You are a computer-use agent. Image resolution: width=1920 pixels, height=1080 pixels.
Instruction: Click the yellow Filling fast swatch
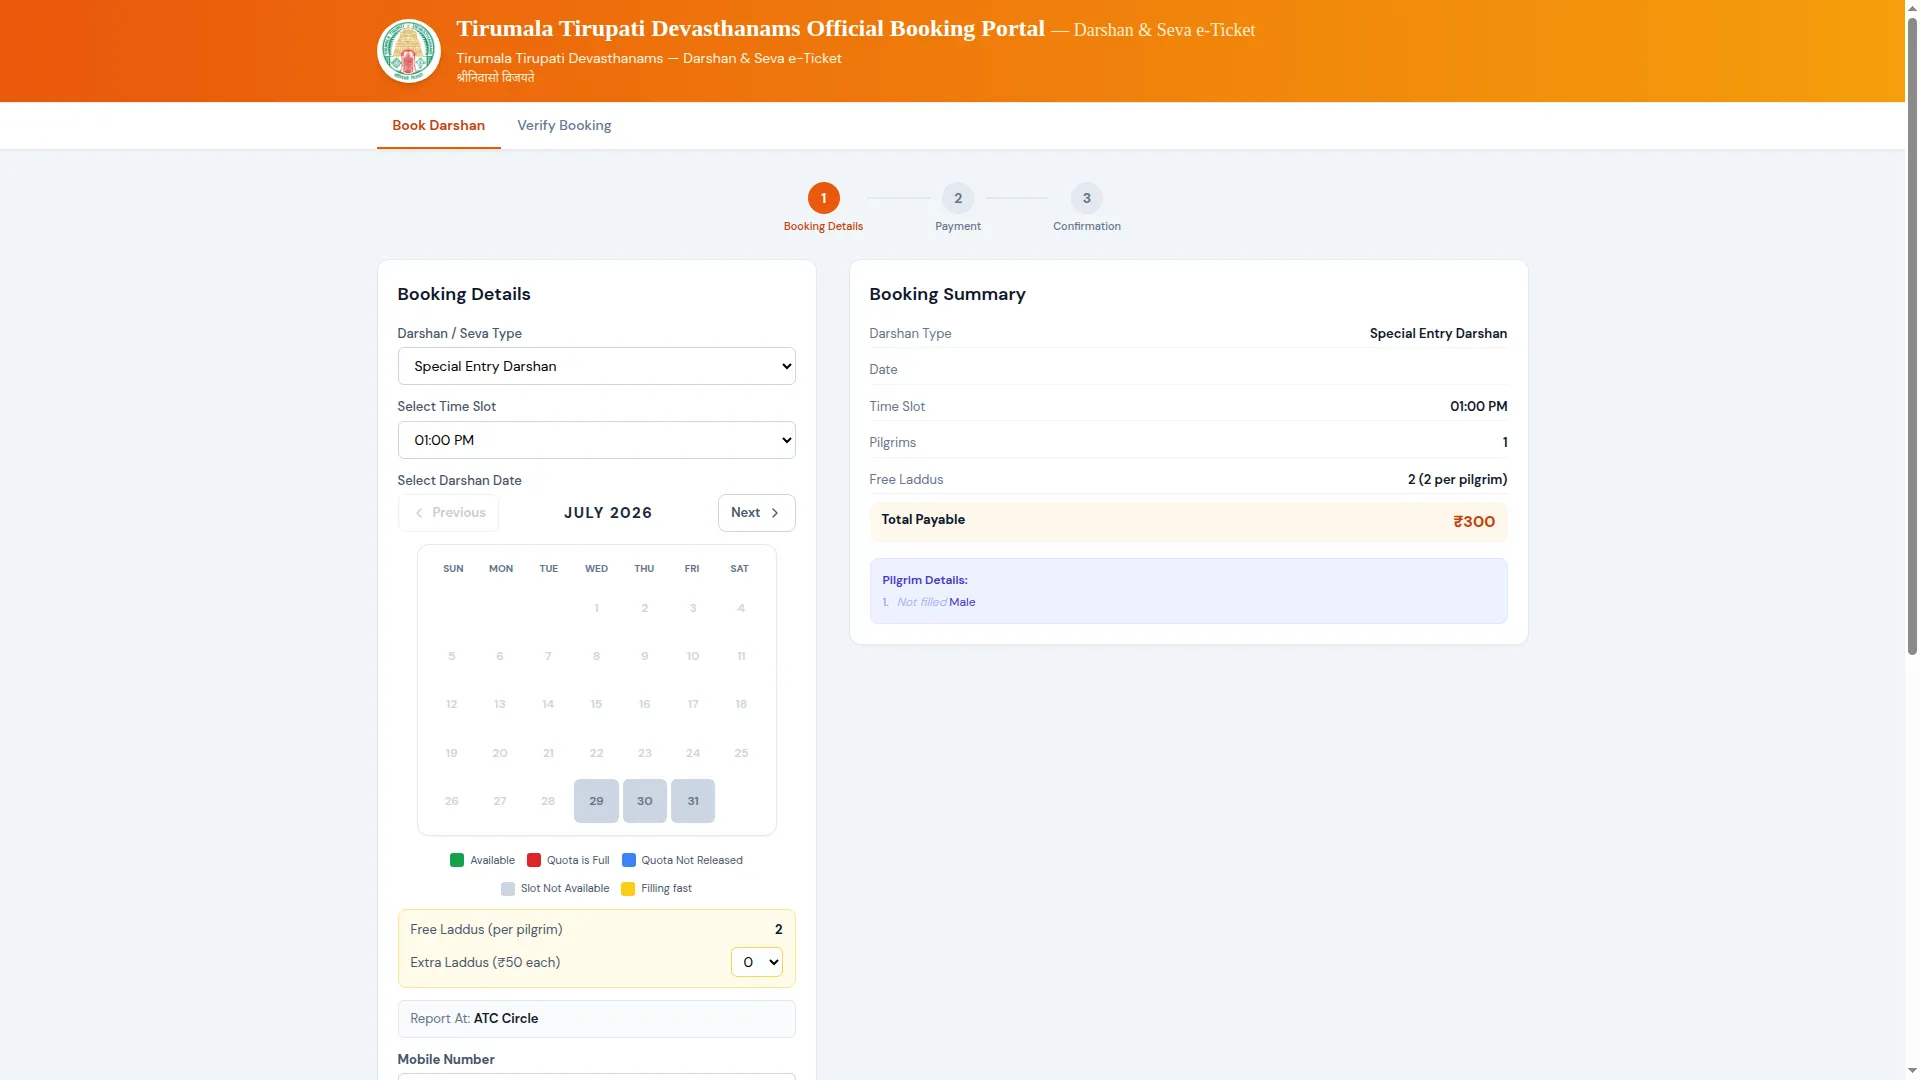(628, 889)
